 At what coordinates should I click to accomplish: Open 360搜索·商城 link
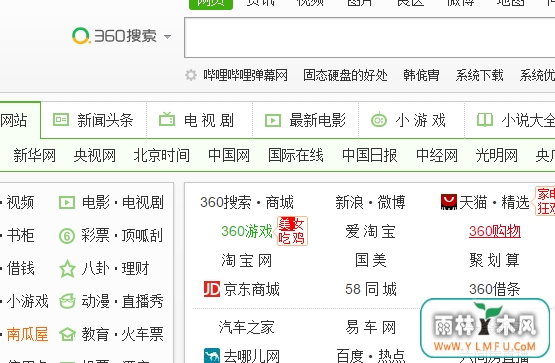247,202
